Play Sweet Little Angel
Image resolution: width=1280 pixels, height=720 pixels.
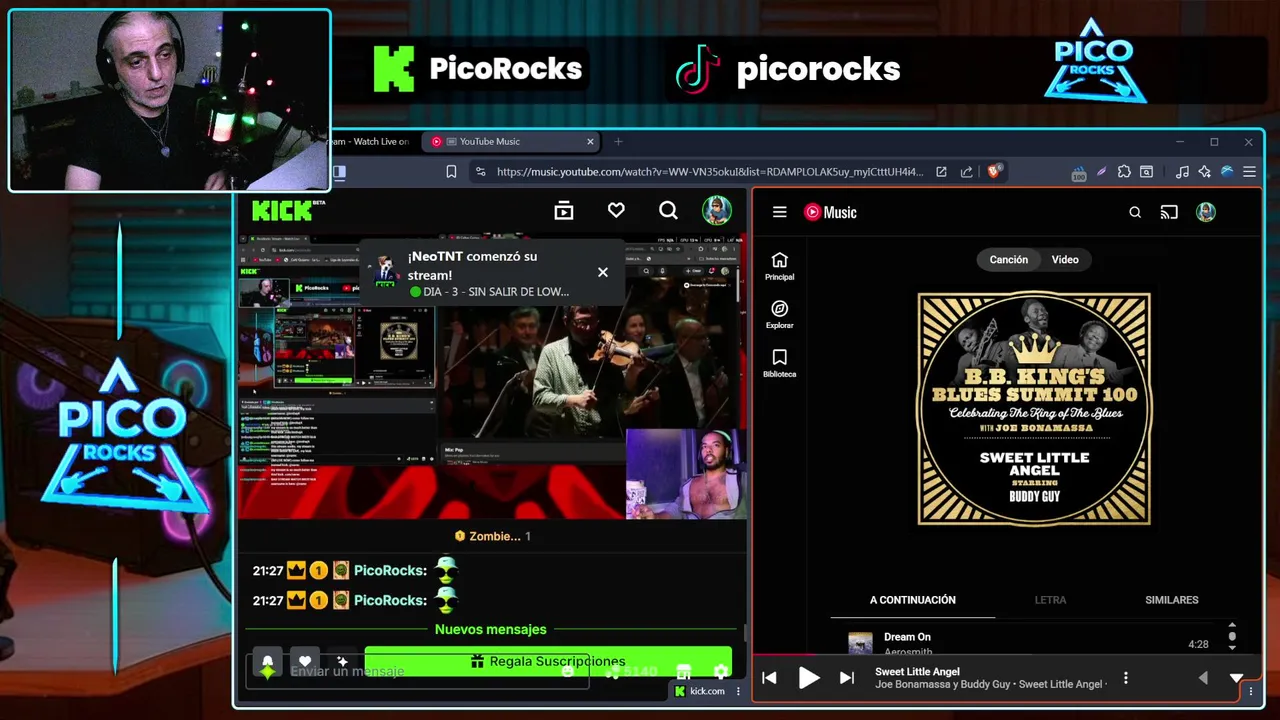(x=808, y=678)
